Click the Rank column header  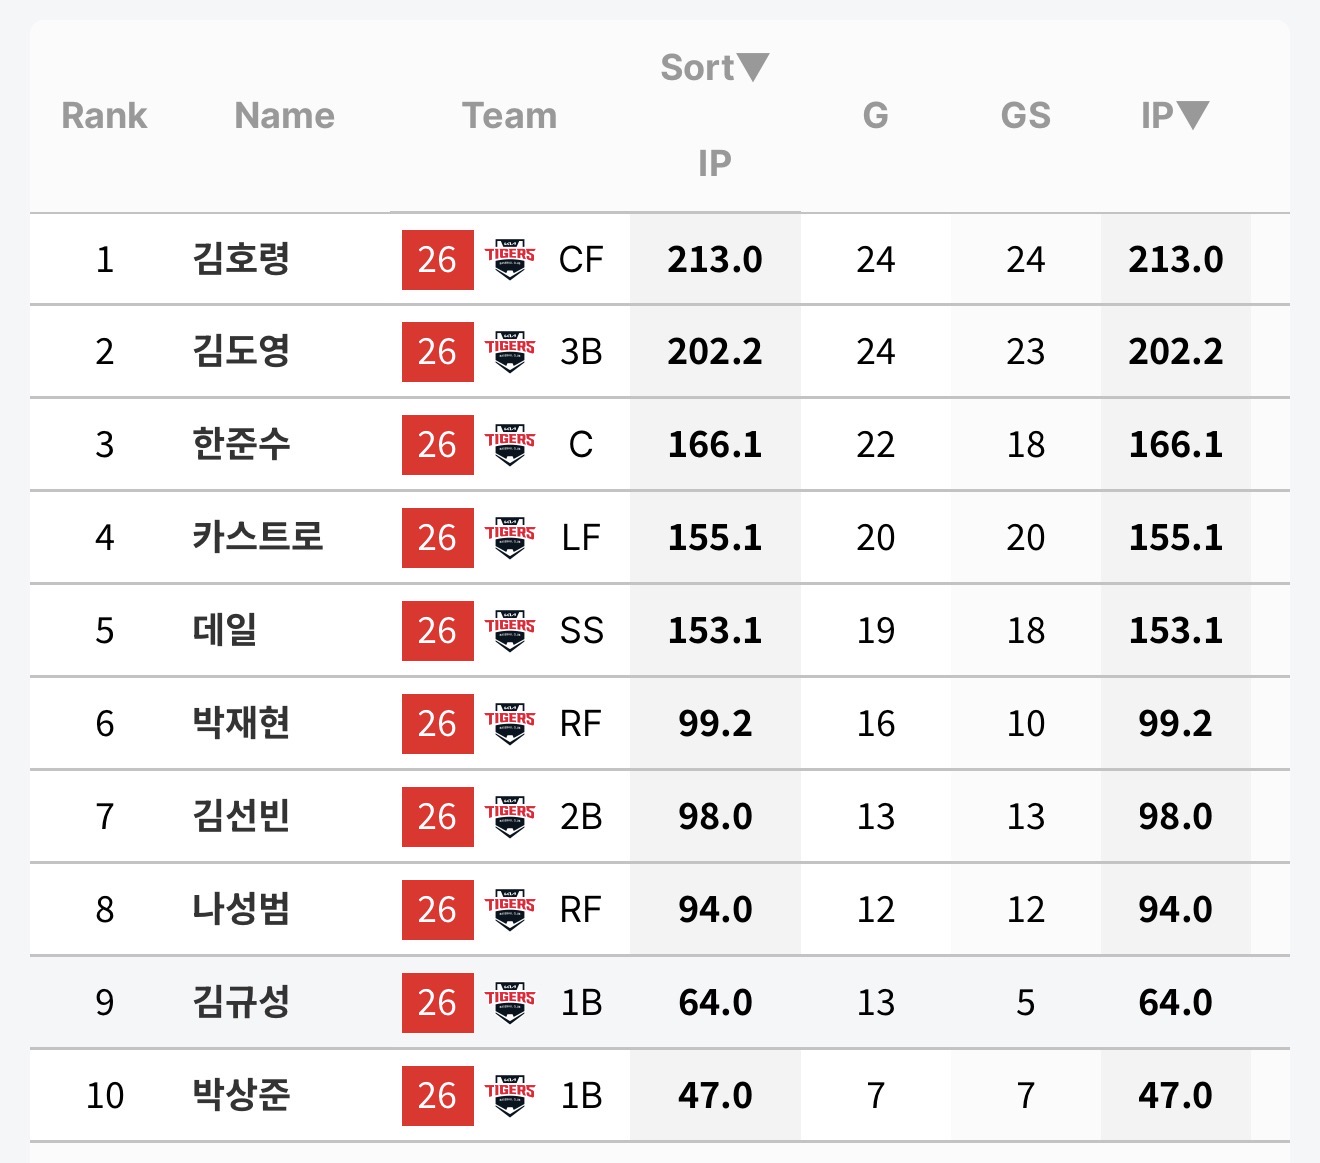(x=104, y=115)
